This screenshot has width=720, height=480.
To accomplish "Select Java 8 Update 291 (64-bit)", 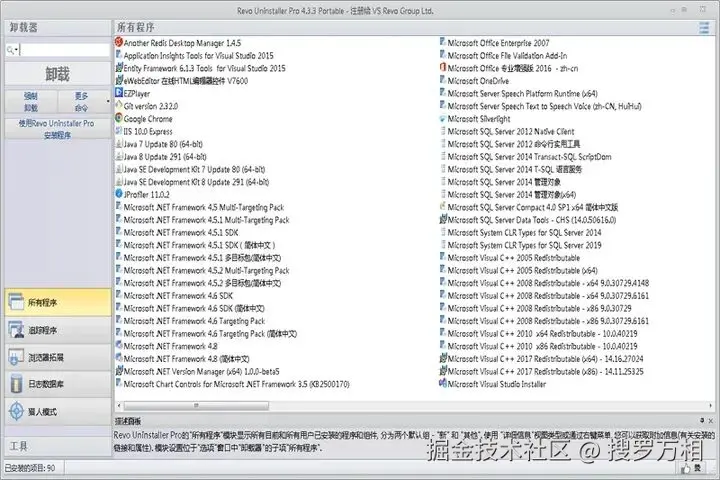I will [165, 157].
